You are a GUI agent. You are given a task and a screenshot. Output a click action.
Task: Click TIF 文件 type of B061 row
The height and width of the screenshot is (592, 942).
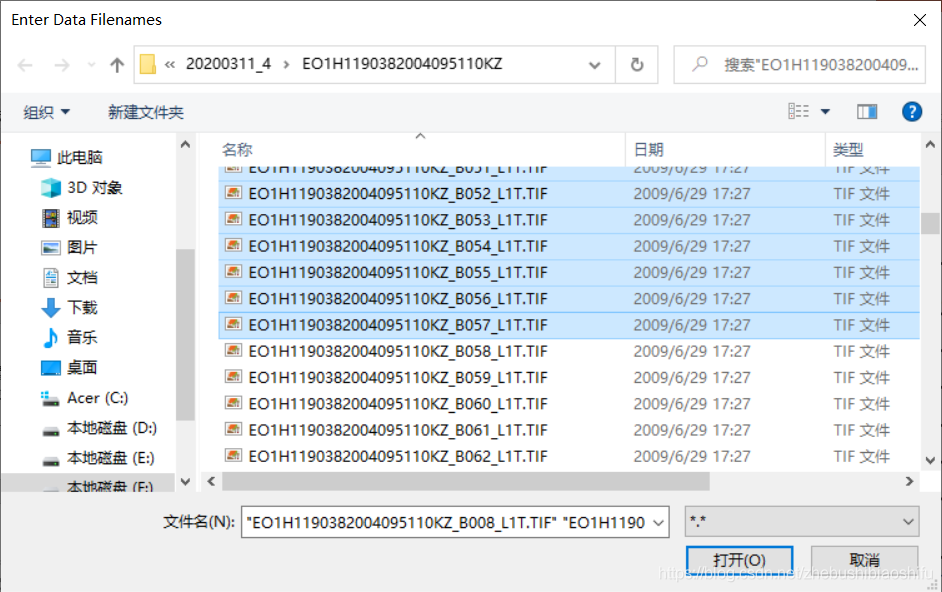pos(861,430)
